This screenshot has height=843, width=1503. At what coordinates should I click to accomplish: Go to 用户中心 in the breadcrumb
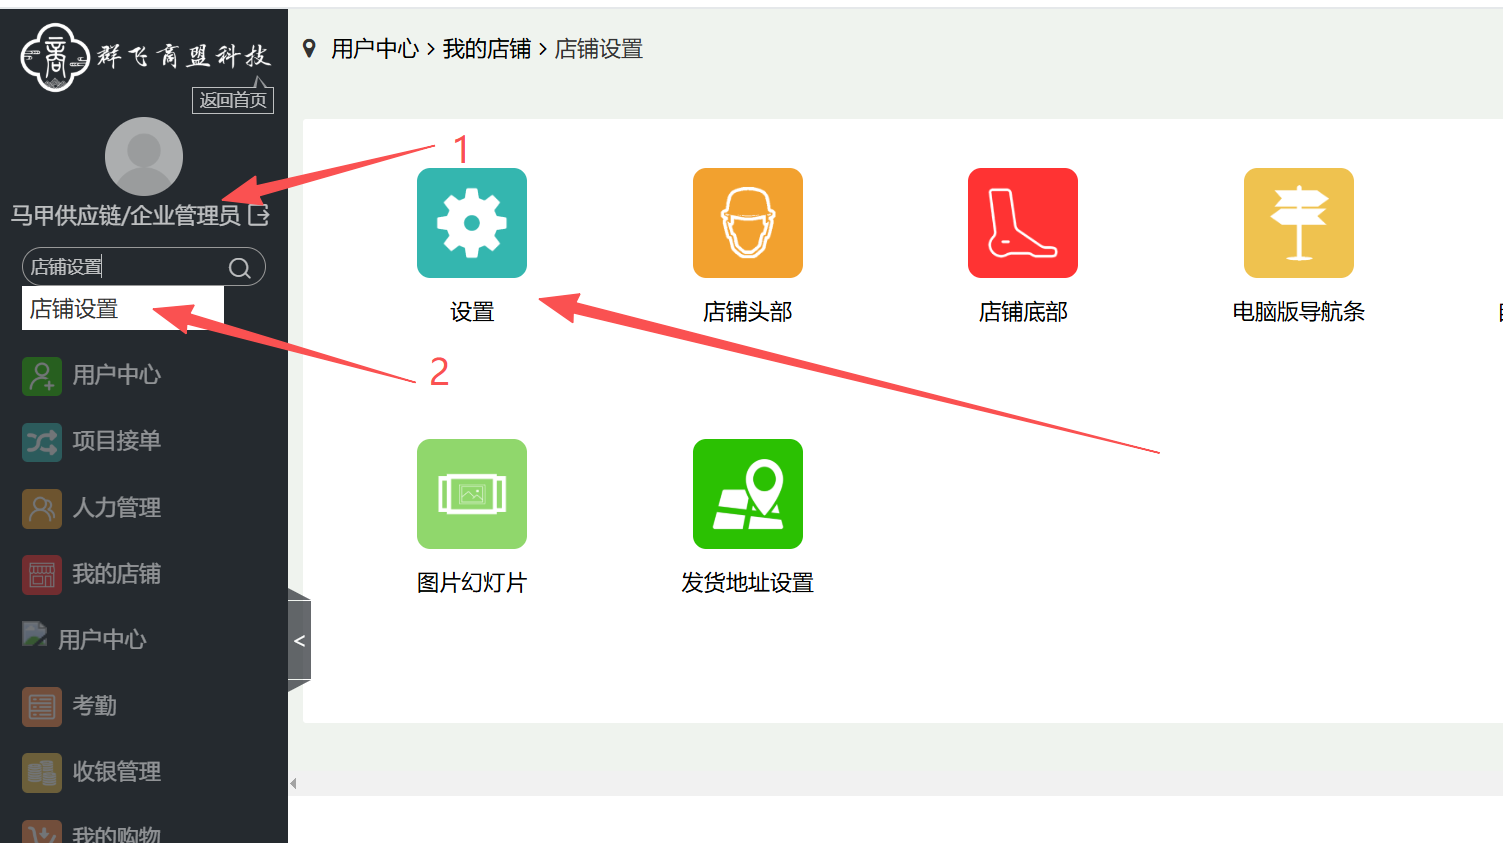click(x=375, y=49)
